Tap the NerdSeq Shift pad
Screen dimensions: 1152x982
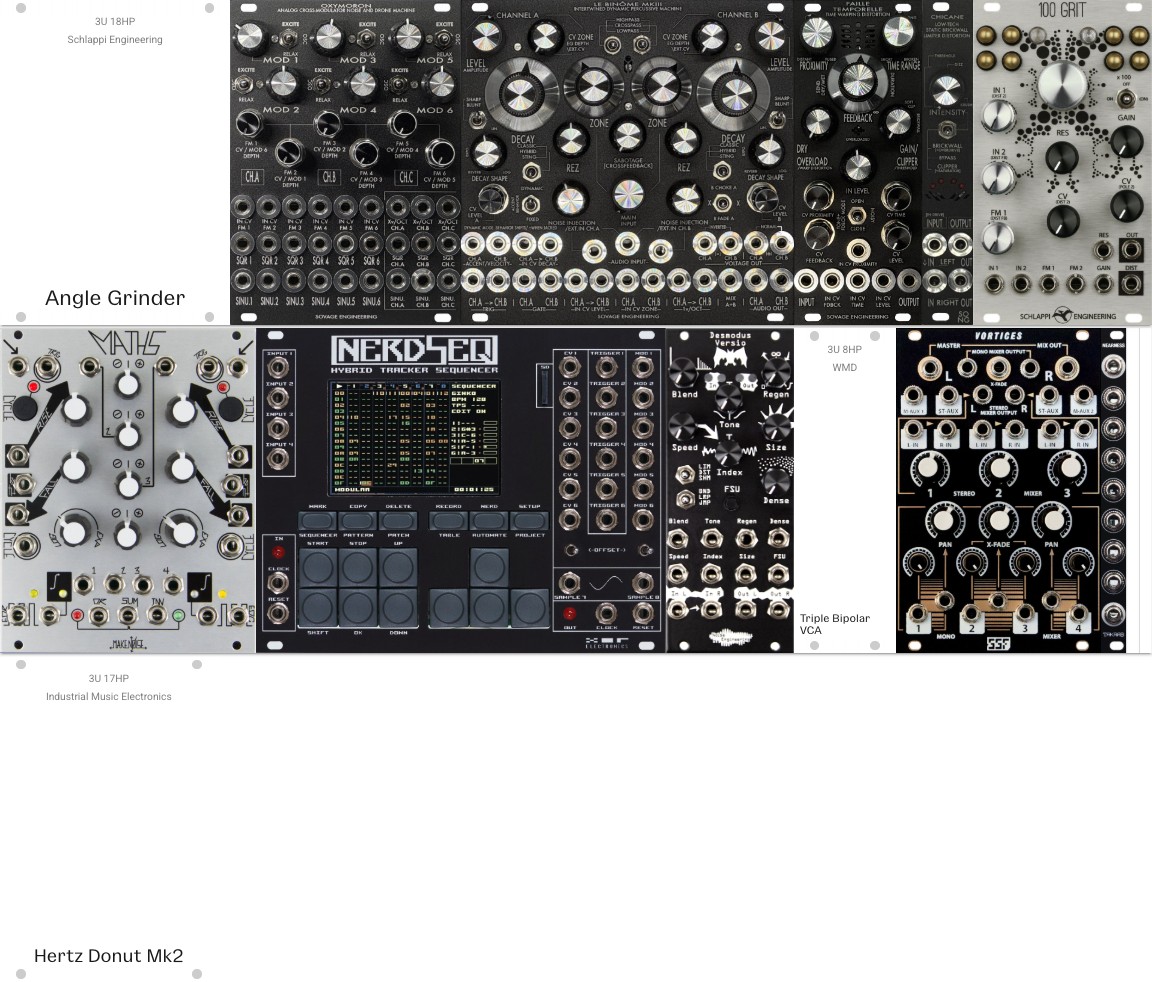317,607
